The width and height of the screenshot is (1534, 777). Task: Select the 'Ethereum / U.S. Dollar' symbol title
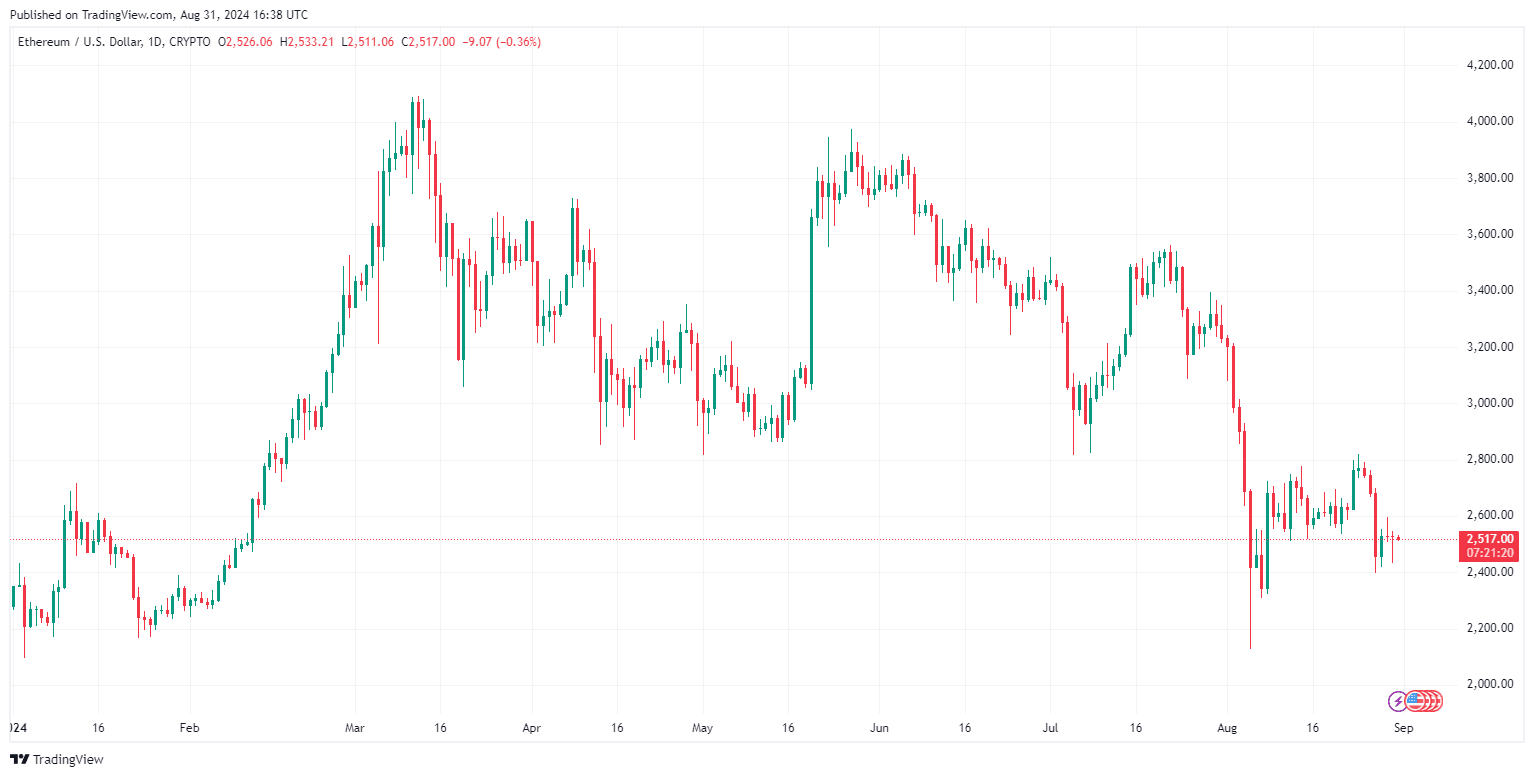78,42
